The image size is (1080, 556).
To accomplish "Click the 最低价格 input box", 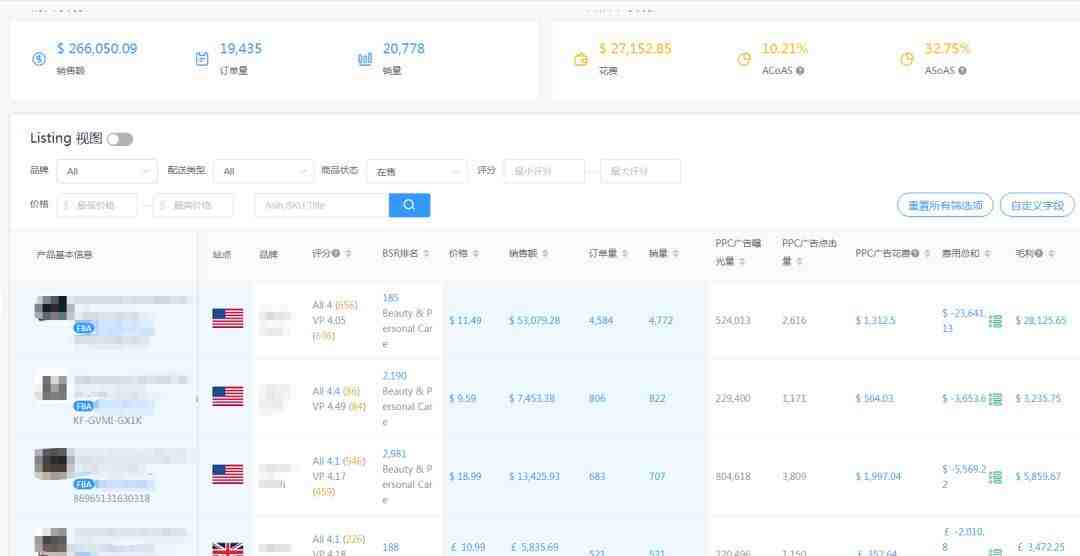I will [x=100, y=205].
